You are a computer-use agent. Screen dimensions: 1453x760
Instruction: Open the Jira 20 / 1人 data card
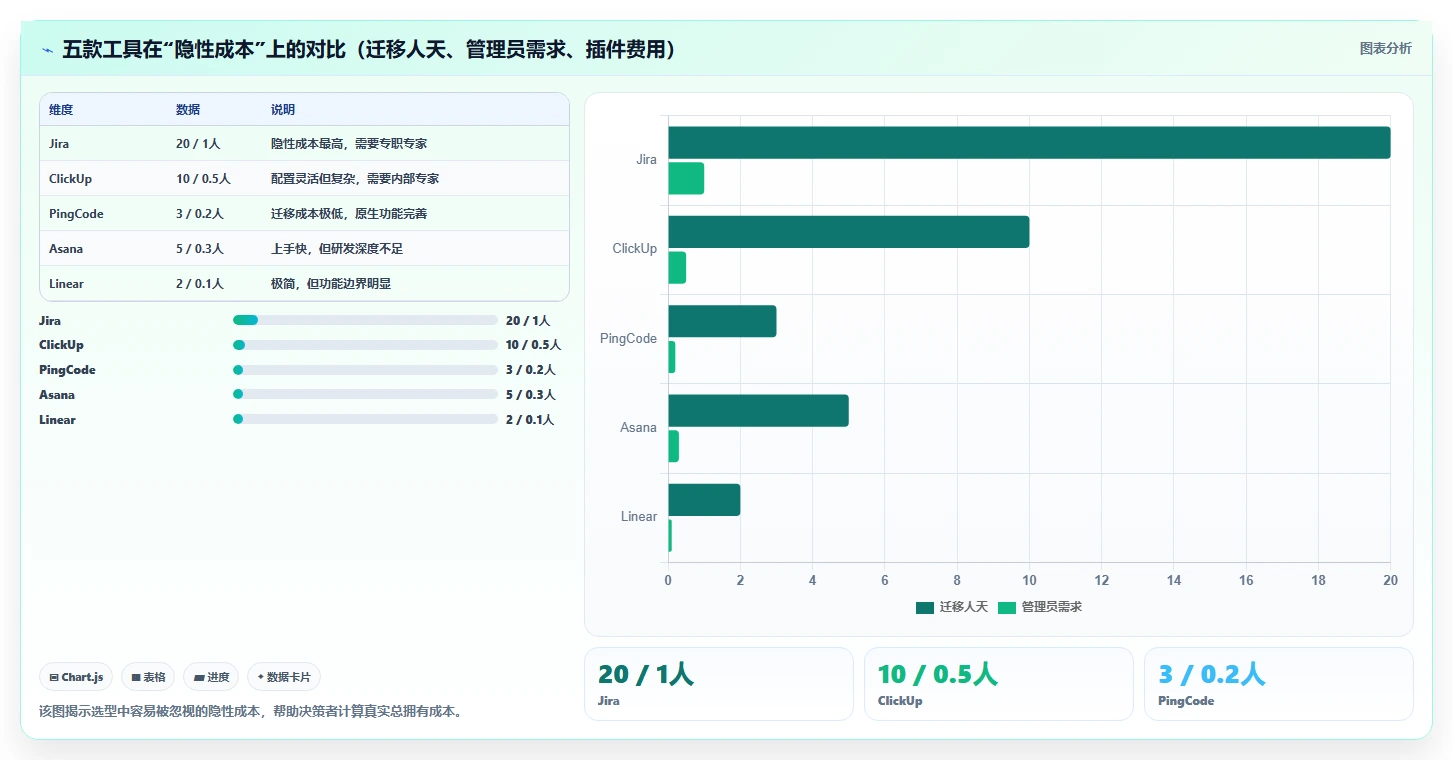pos(718,684)
